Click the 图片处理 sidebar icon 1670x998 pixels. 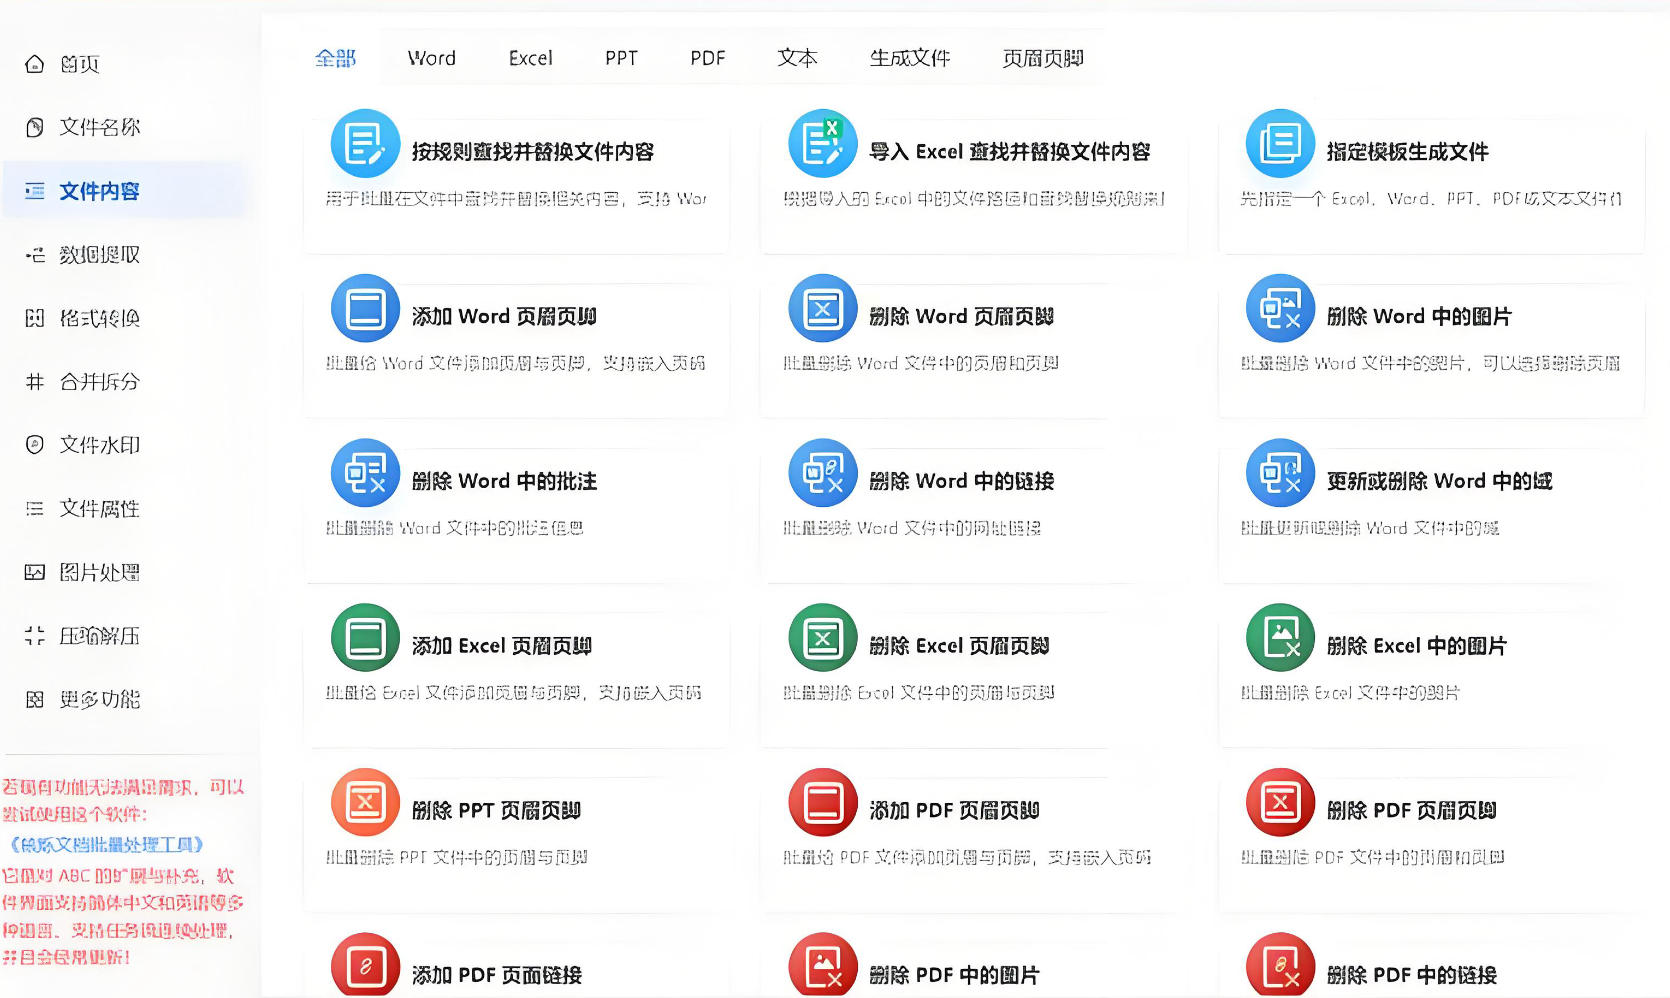click(x=35, y=572)
